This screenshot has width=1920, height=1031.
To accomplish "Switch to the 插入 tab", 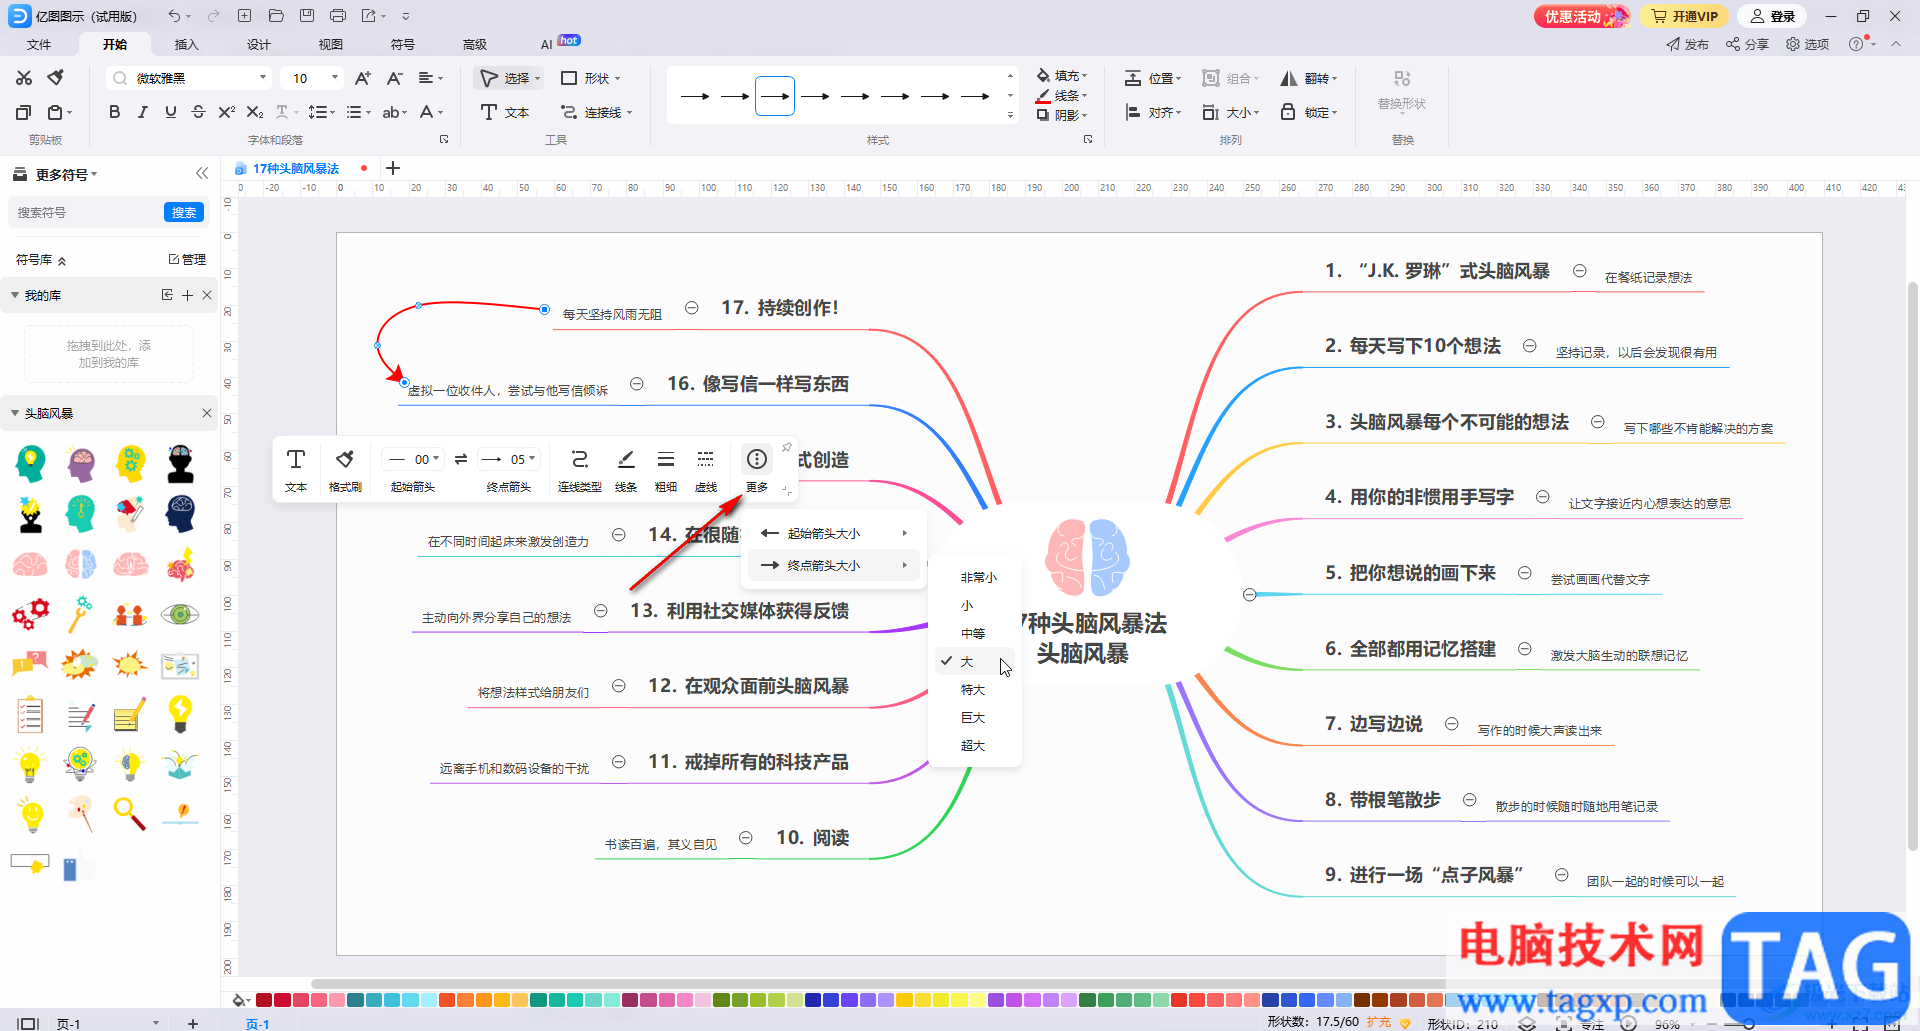I will point(187,44).
